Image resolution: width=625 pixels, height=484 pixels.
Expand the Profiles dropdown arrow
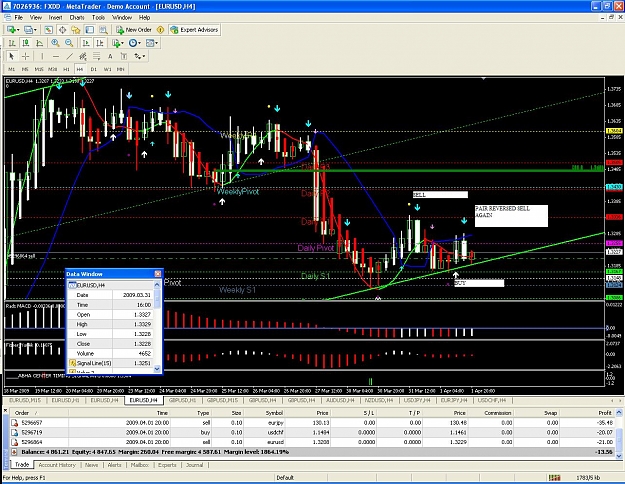point(35,30)
